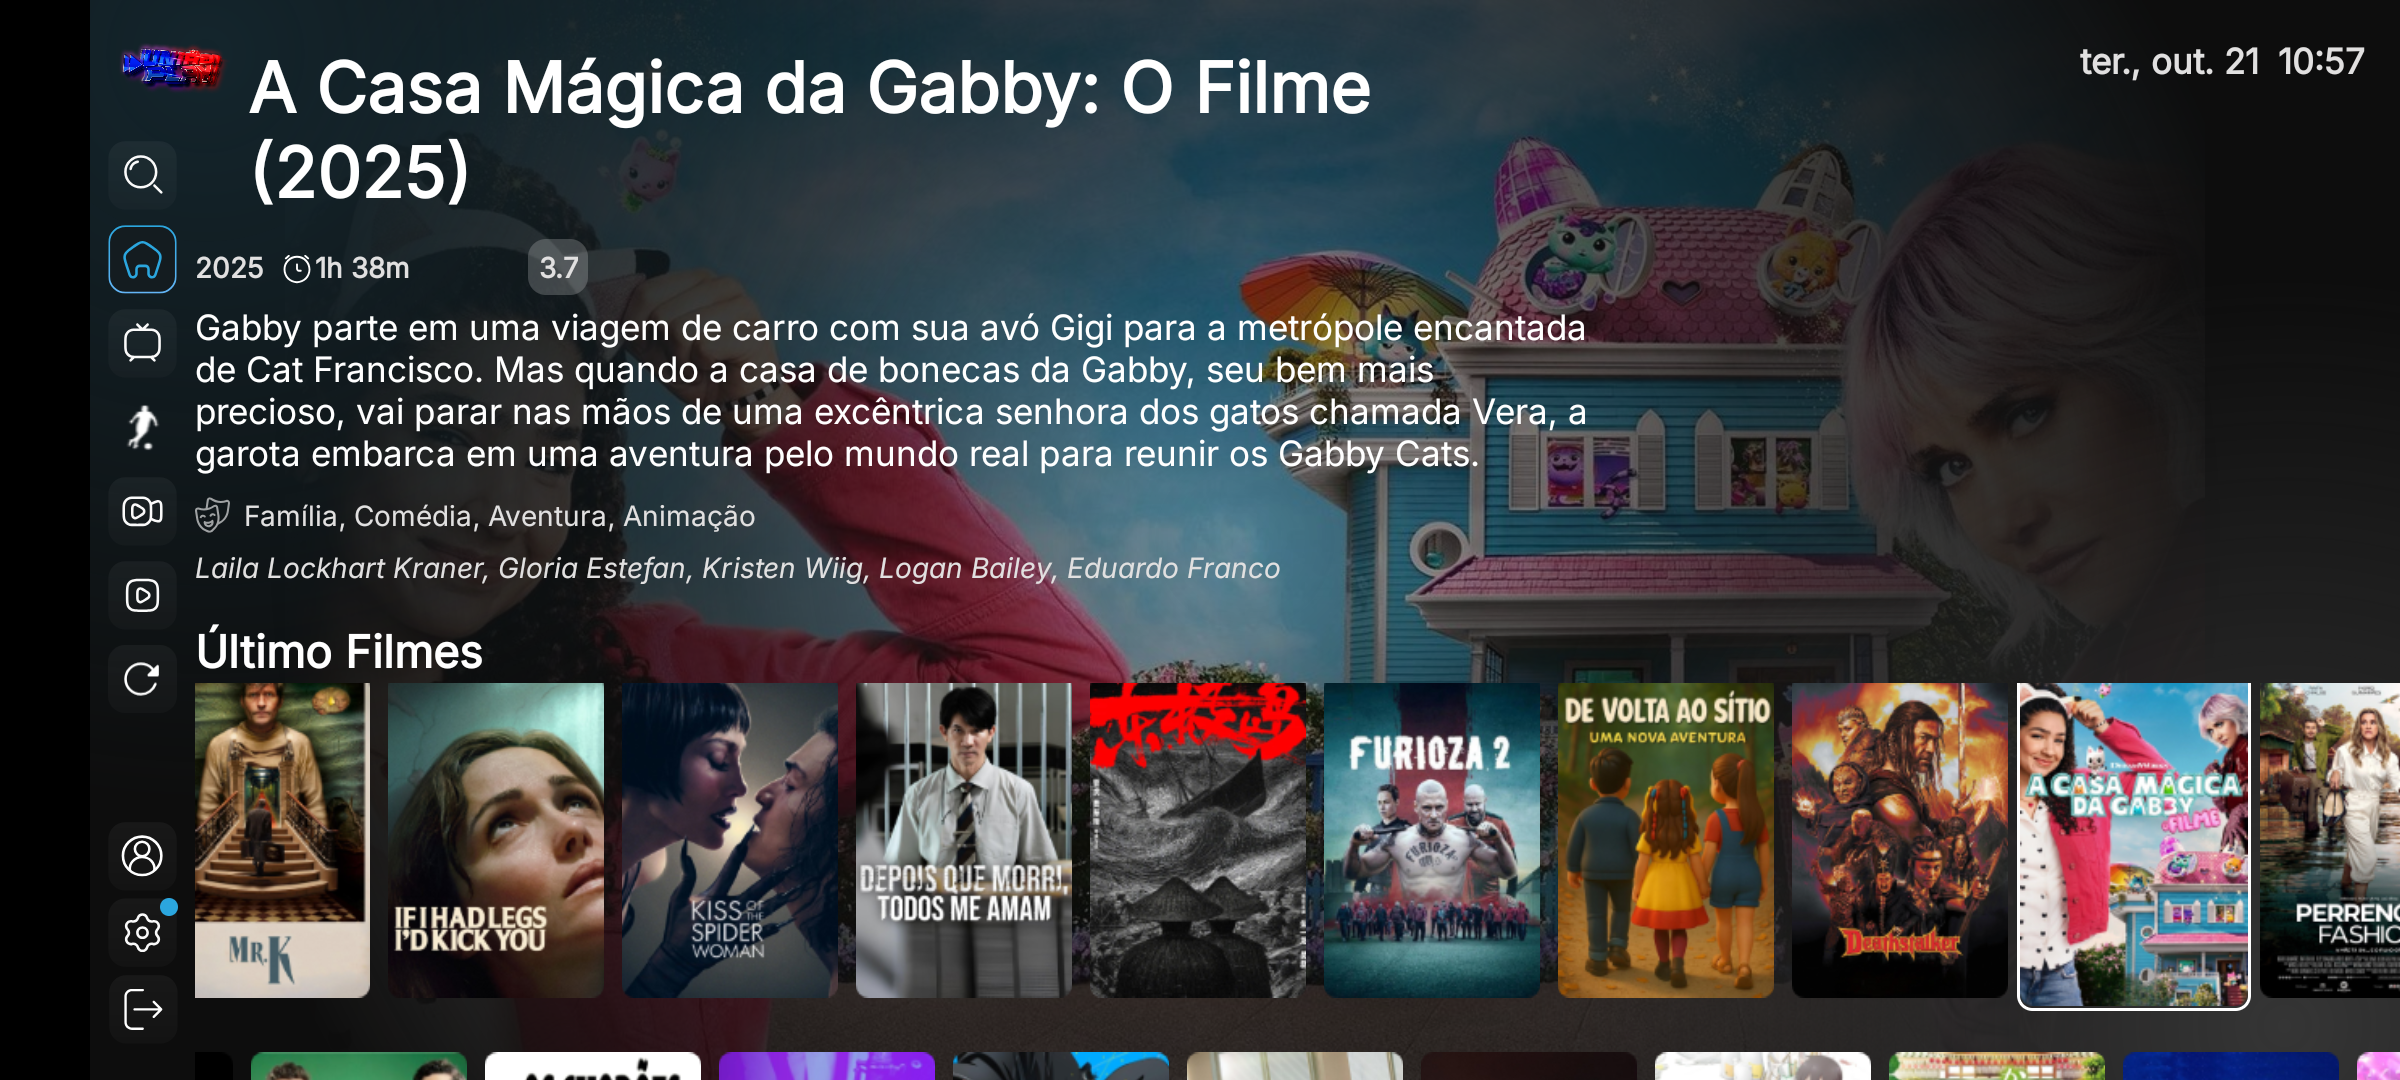Open Kiss of the Spider Woman poster
The image size is (2400, 1080).
(x=730, y=840)
